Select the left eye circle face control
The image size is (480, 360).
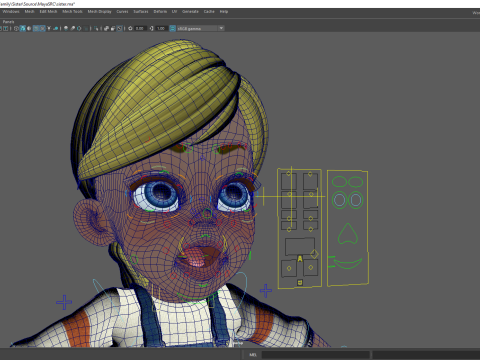(339, 200)
